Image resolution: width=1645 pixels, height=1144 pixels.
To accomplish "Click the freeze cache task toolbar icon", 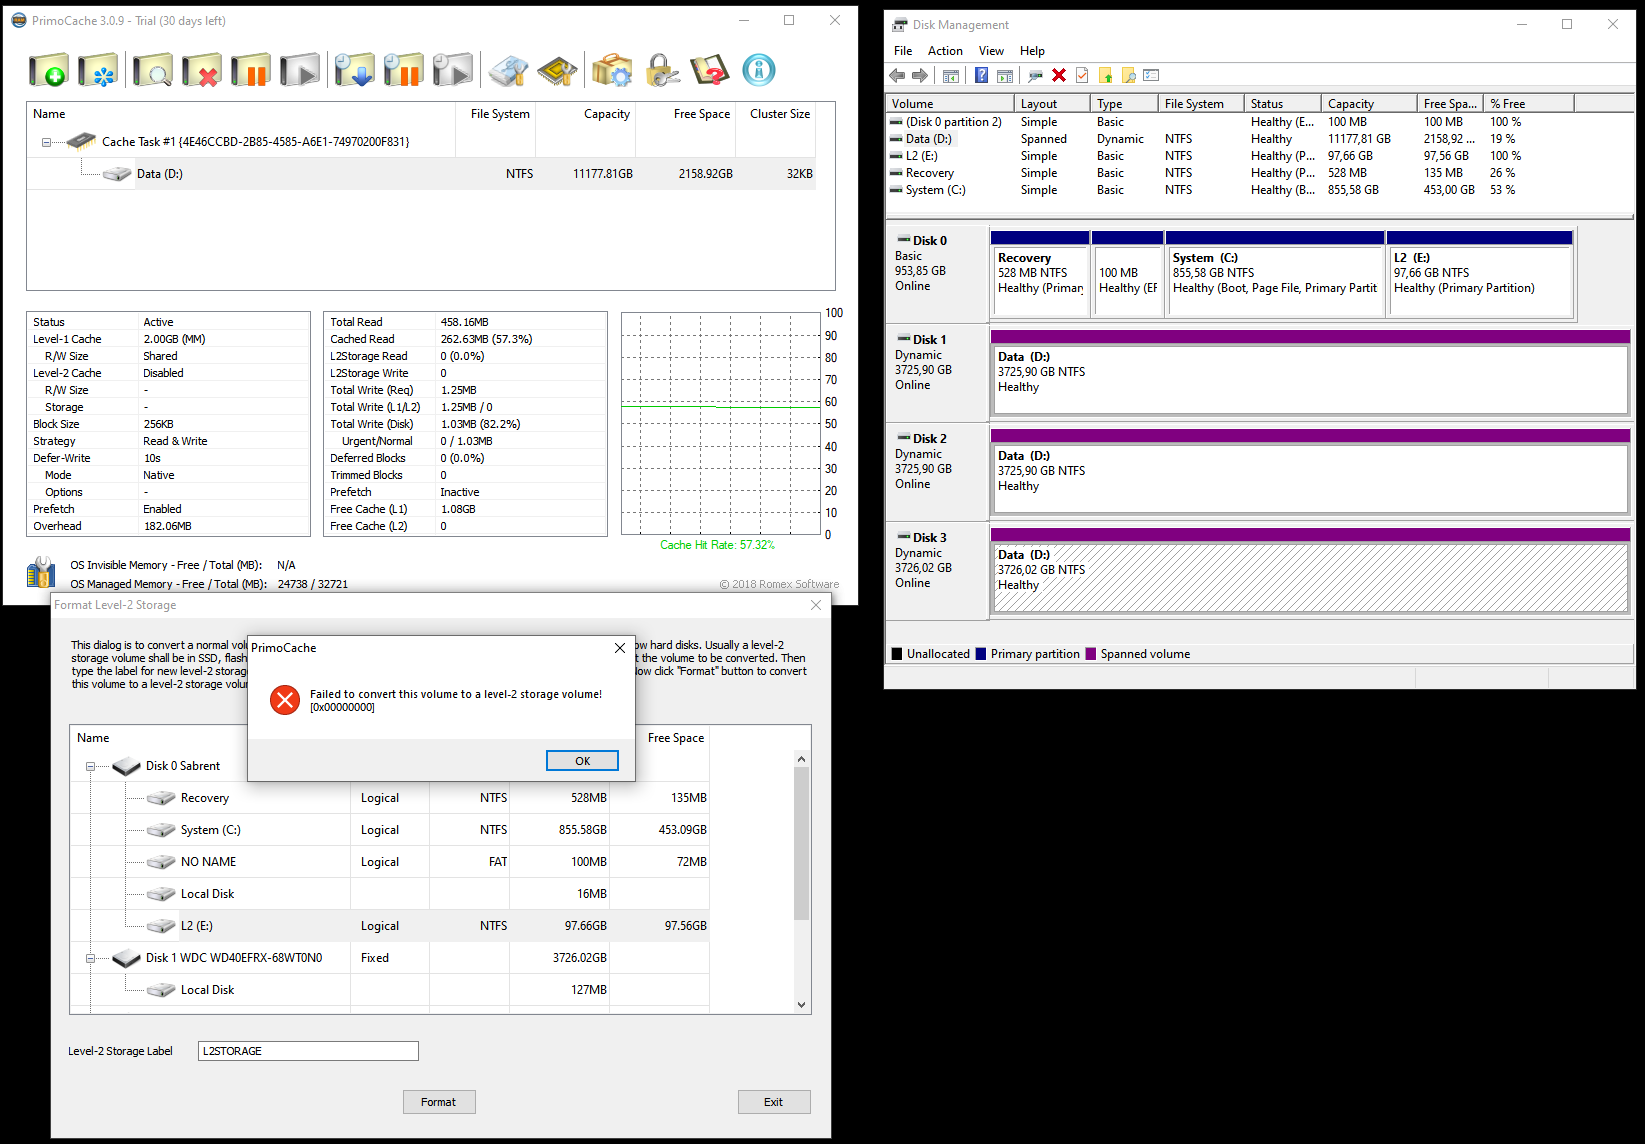I will (98, 70).
